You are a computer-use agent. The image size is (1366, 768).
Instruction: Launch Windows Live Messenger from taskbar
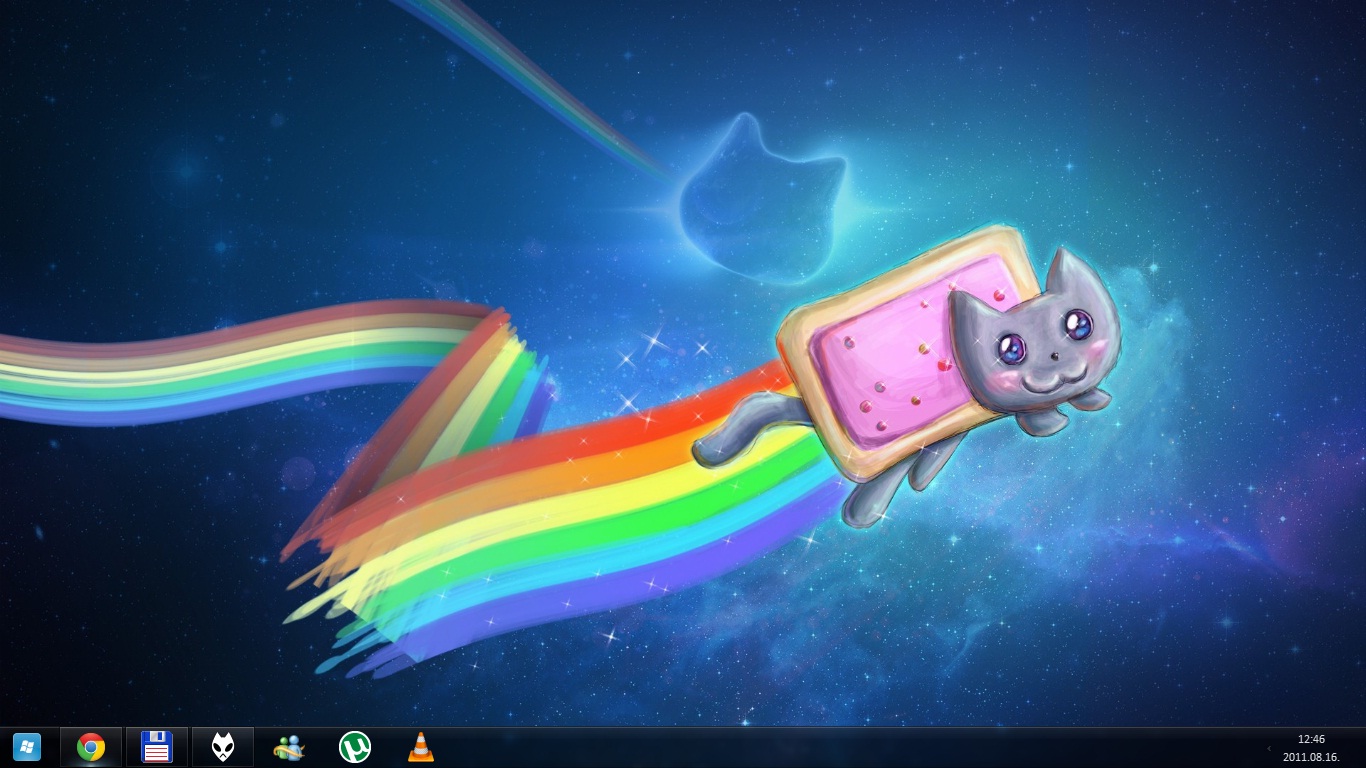click(x=289, y=747)
